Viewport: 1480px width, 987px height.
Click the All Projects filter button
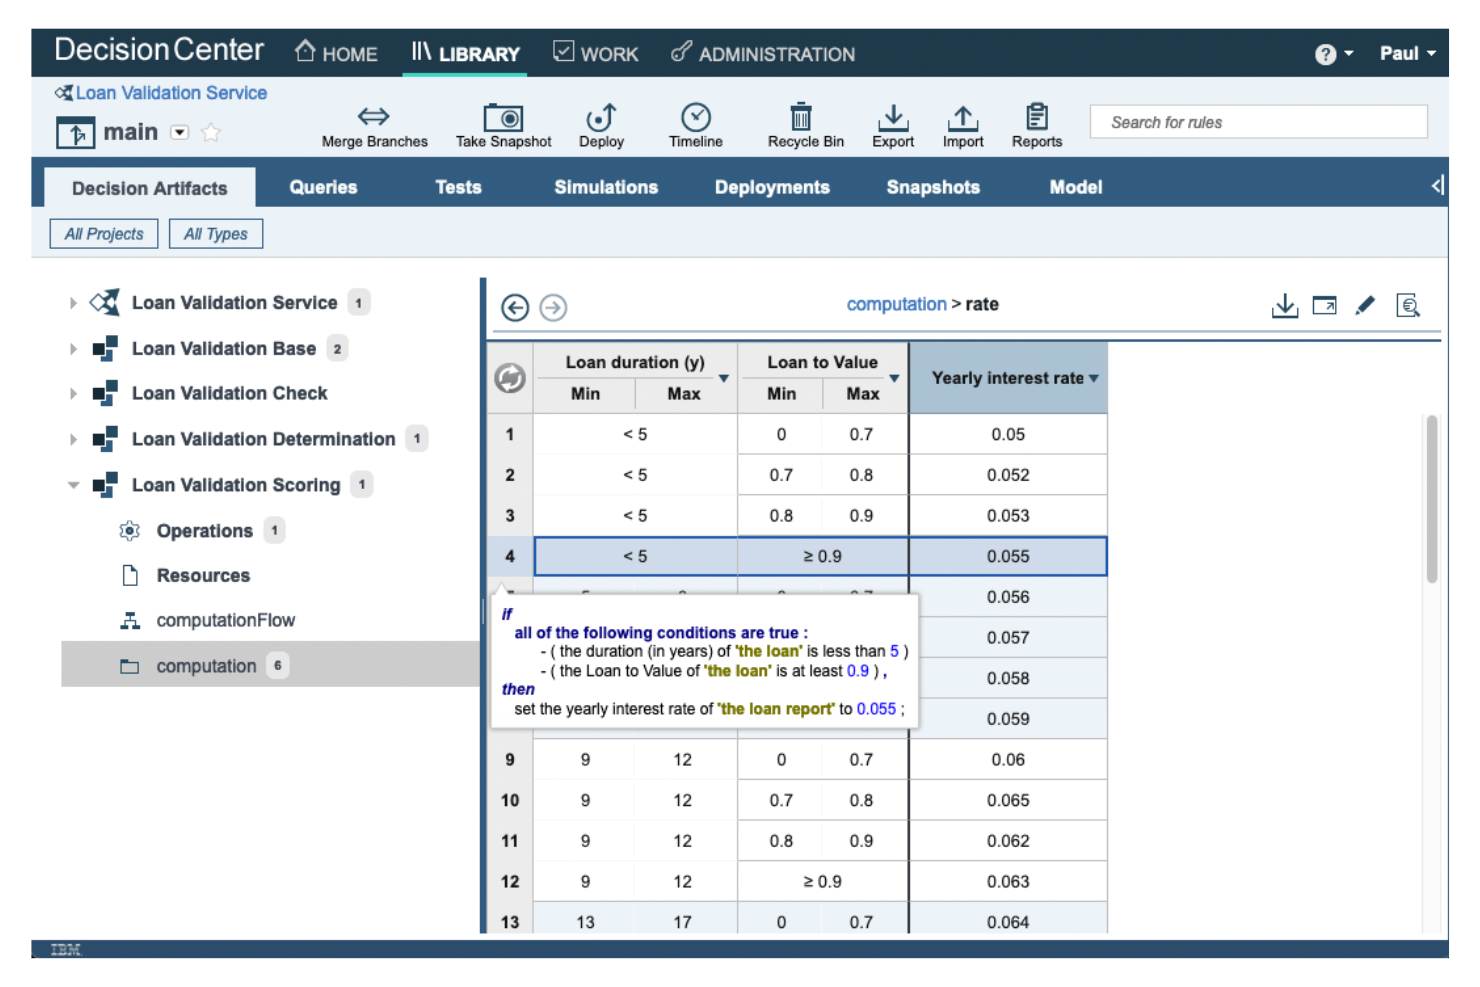[104, 234]
